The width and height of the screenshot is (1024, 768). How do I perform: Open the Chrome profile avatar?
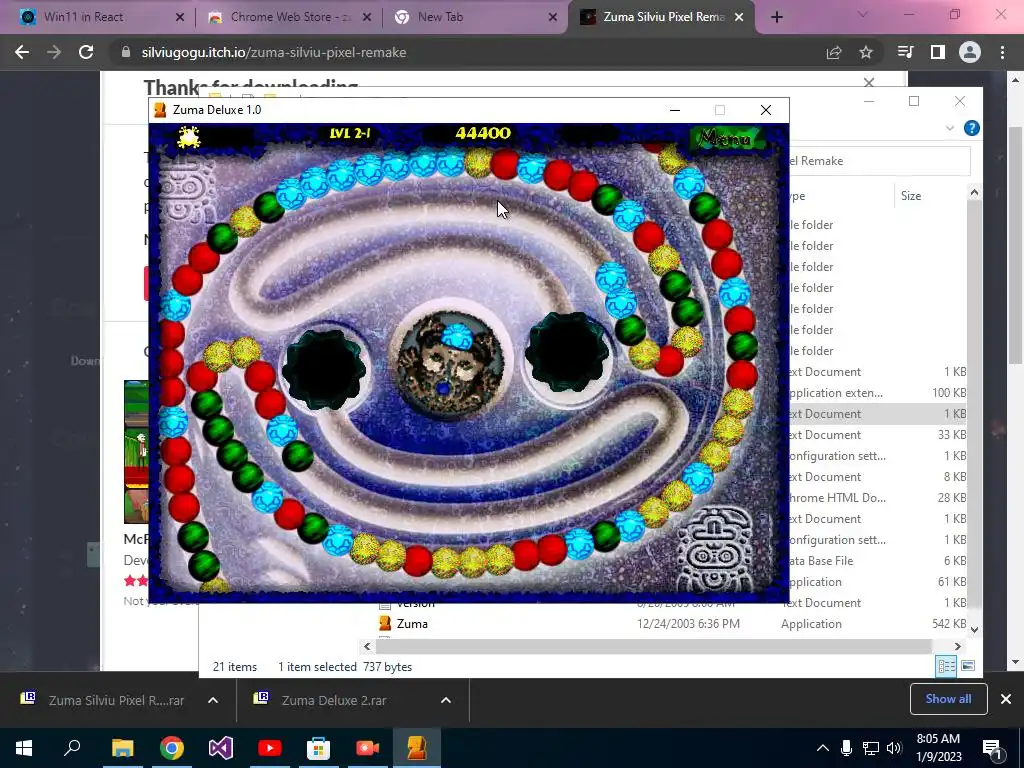point(970,52)
